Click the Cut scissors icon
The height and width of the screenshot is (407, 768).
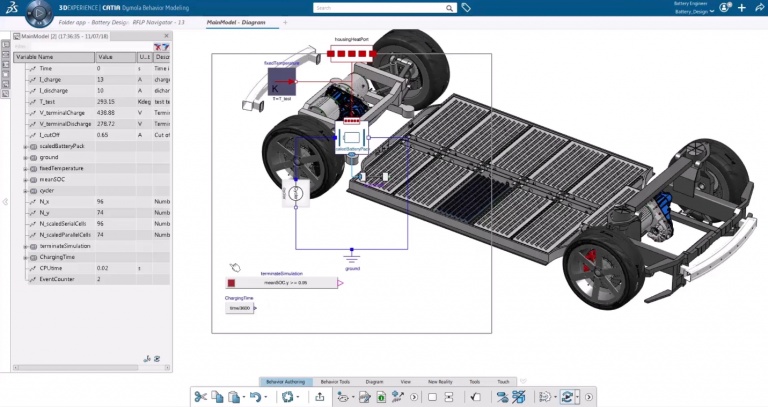200,396
